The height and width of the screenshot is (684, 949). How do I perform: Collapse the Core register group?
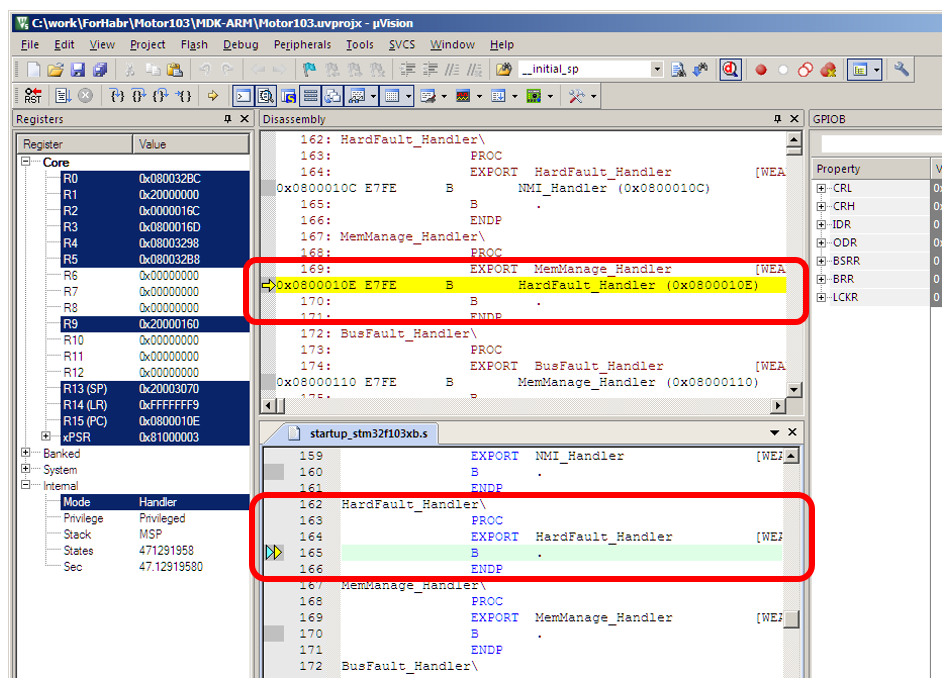(25, 162)
